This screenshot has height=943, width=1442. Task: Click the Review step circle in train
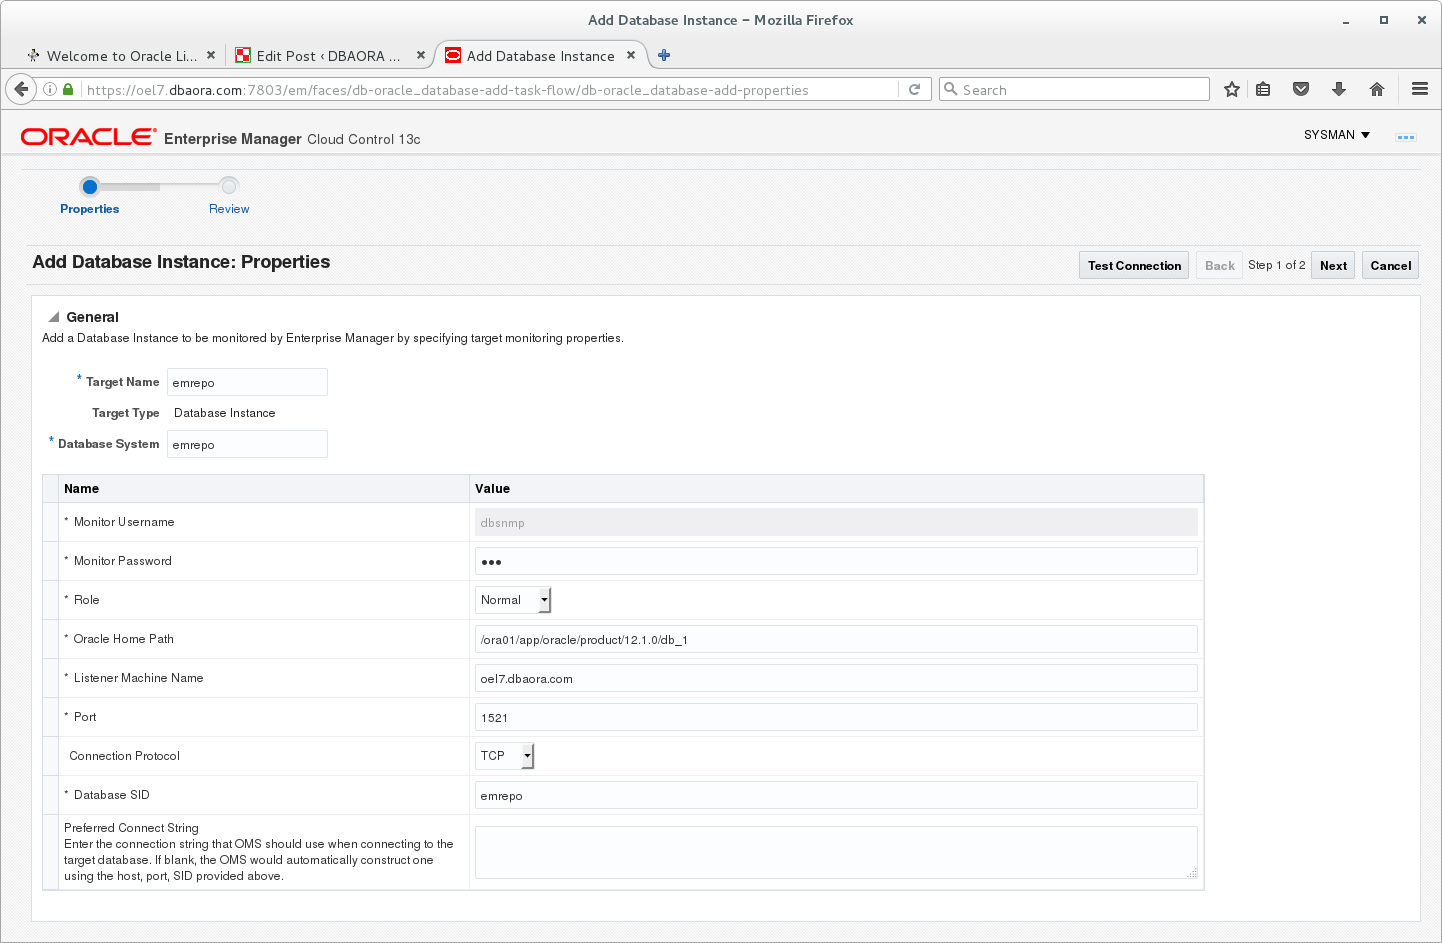(x=229, y=186)
